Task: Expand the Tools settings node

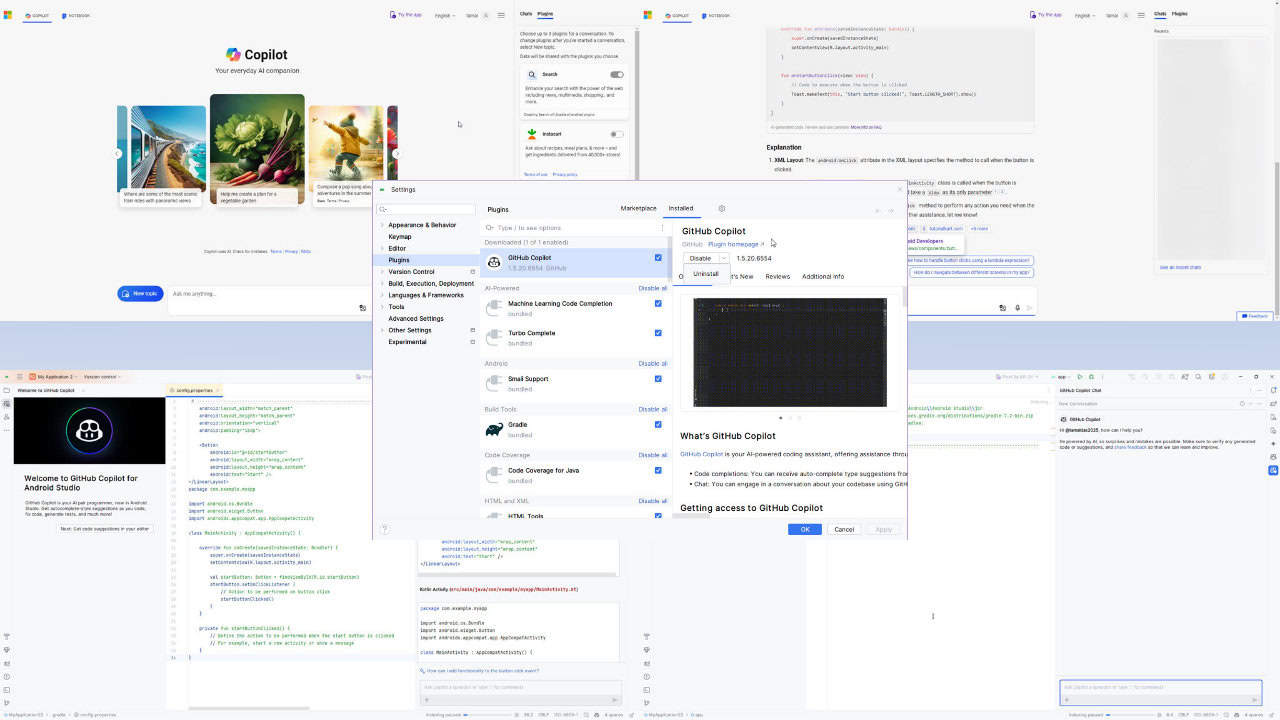Action: [x=382, y=307]
